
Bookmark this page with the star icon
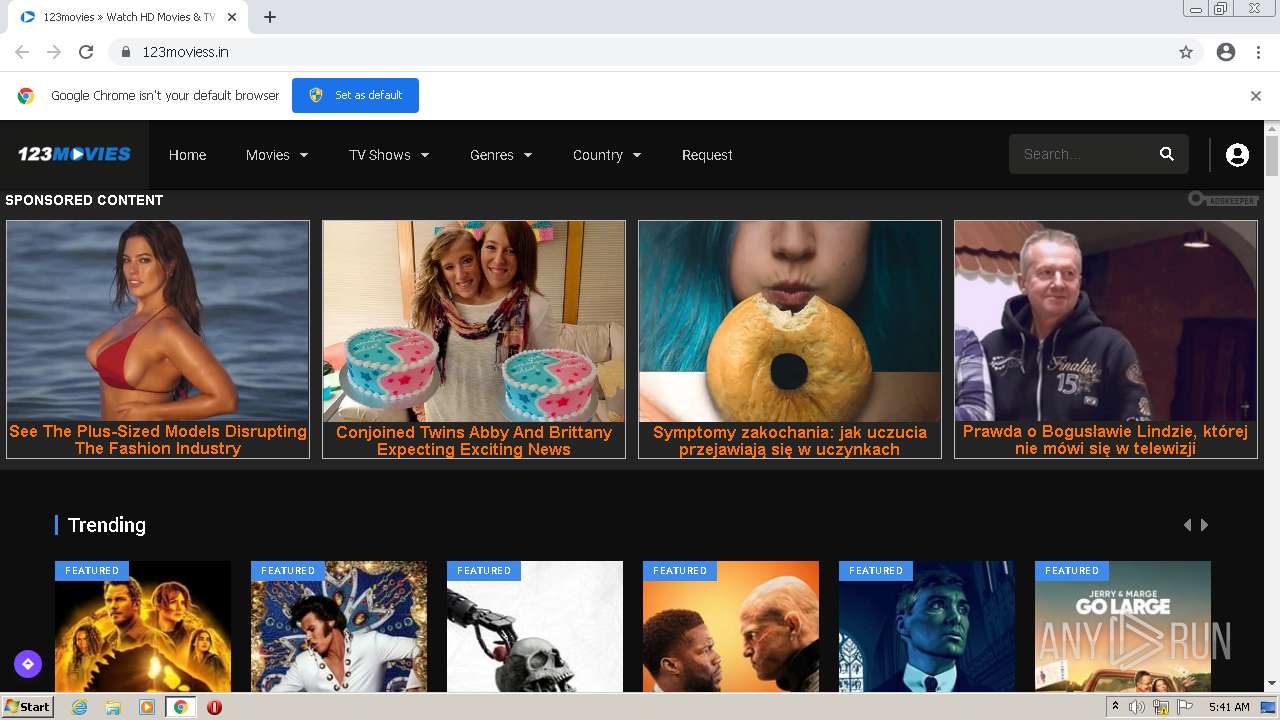click(1186, 52)
